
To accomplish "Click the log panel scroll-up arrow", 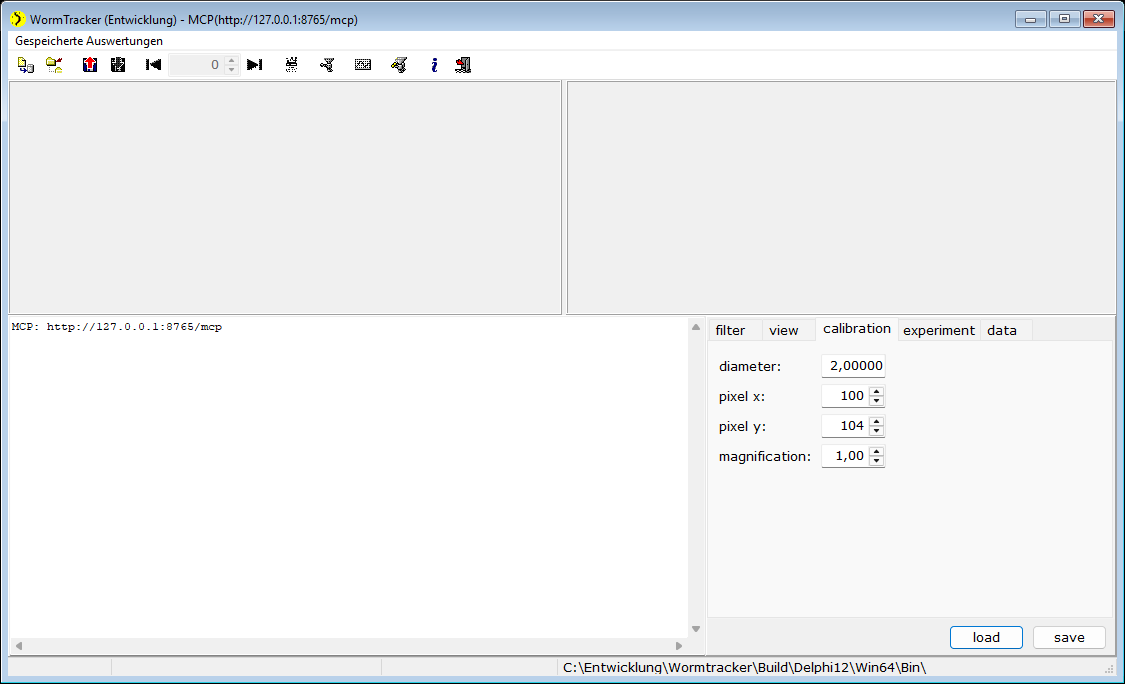I will [695, 327].
